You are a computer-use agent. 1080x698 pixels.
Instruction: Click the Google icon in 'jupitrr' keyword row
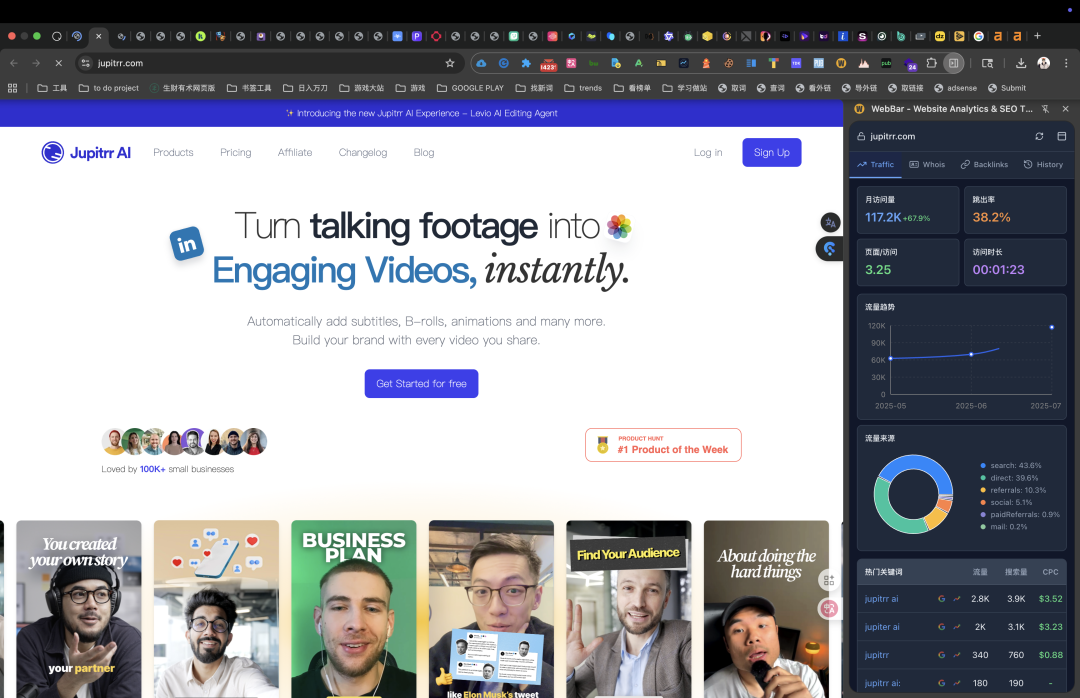[942, 655]
